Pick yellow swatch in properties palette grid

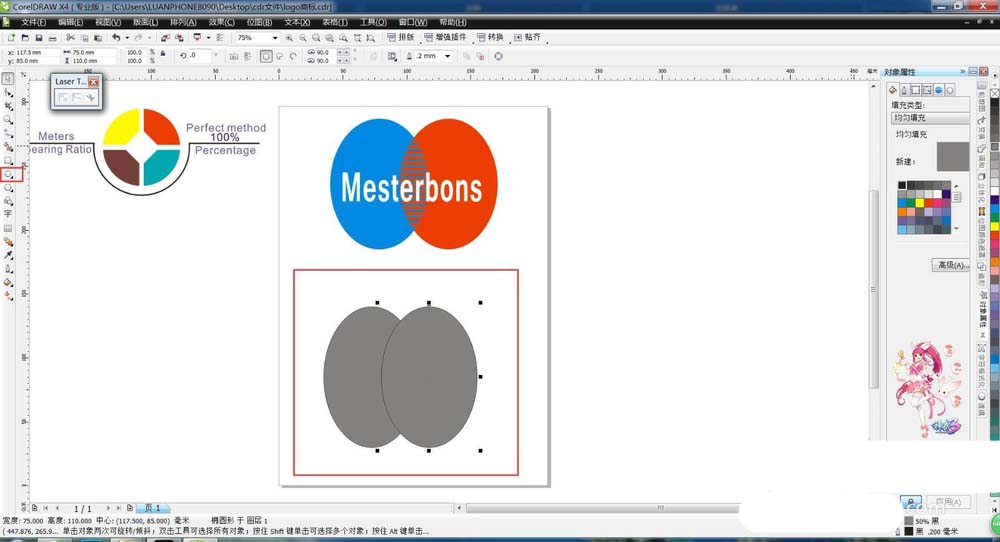pos(920,203)
